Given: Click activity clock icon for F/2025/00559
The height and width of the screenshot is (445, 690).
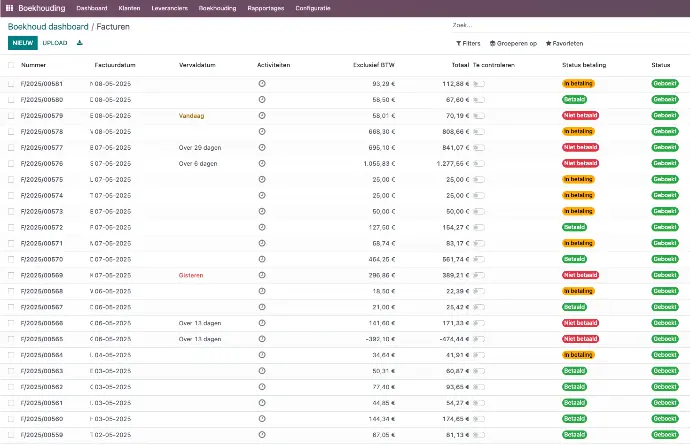Looking at the screenshot, I should (x=262, y=435).
